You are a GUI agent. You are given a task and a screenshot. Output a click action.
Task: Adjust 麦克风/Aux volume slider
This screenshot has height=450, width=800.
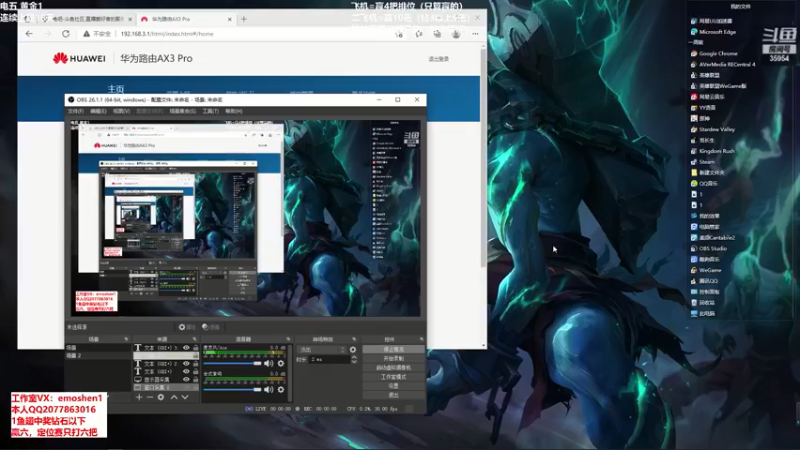coord(233,363)
